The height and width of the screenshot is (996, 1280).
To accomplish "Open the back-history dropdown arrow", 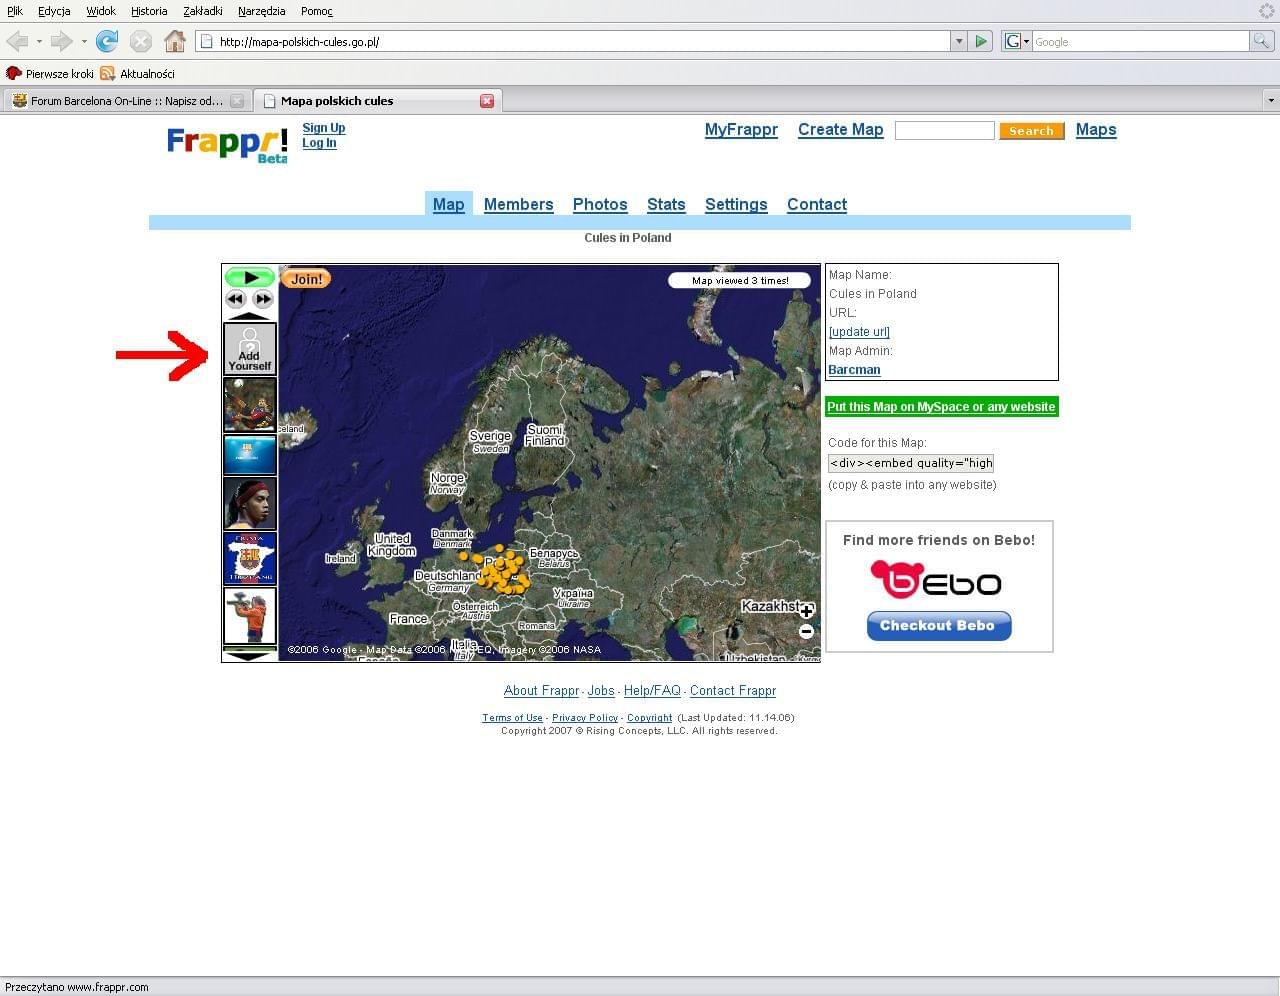I will [39, 42].
